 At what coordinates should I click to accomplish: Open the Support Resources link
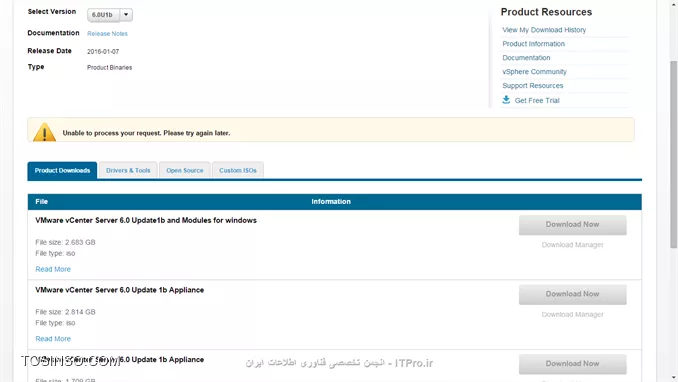(532, 86)
